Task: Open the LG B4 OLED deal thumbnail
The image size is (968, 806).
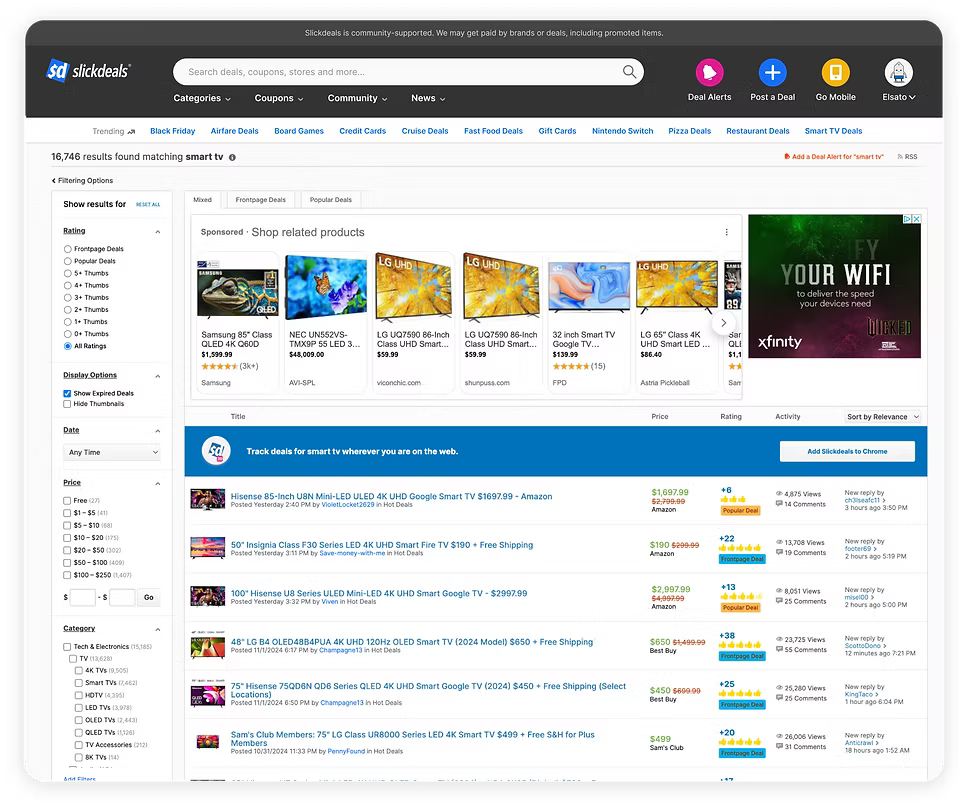Action: point(207,646)
